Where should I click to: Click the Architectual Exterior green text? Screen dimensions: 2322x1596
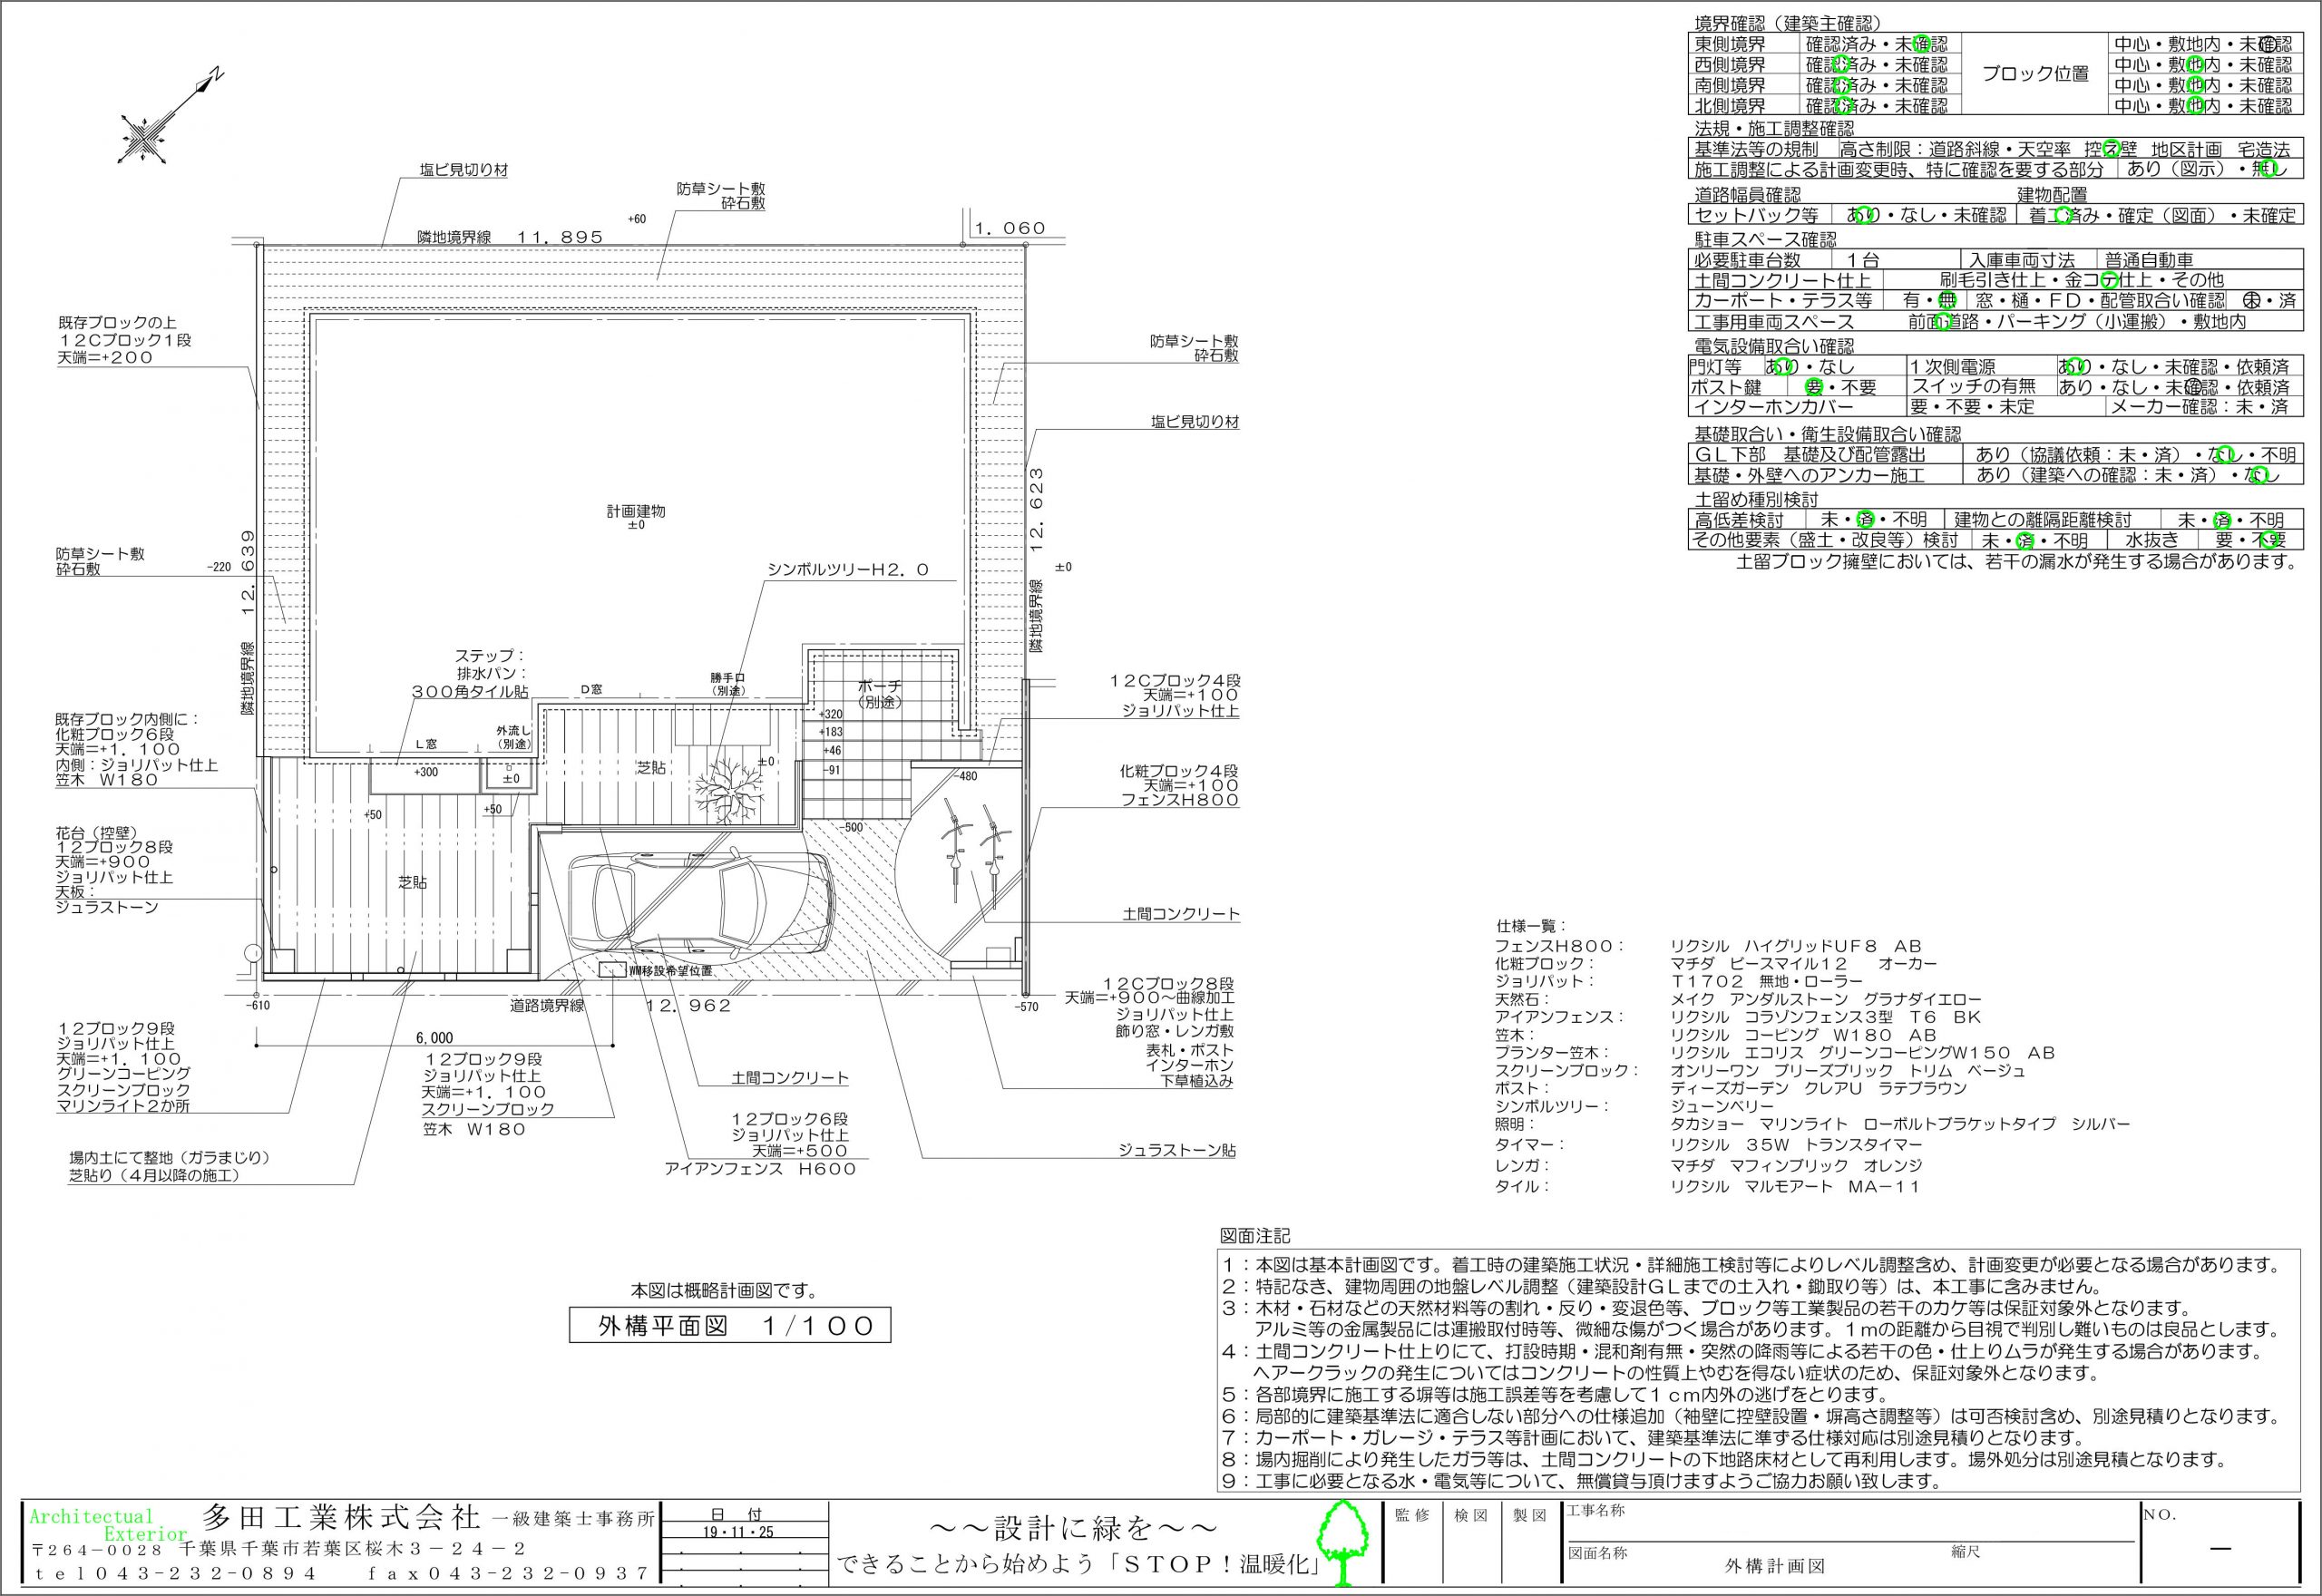click(x=108, y=1525)
